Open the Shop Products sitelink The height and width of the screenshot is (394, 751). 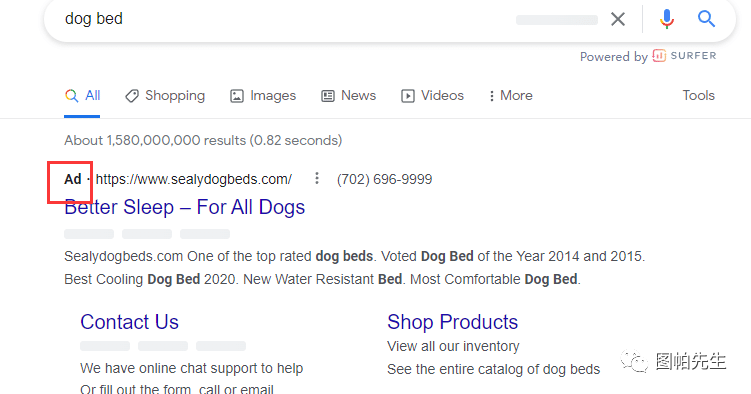[x=452, y=322]
